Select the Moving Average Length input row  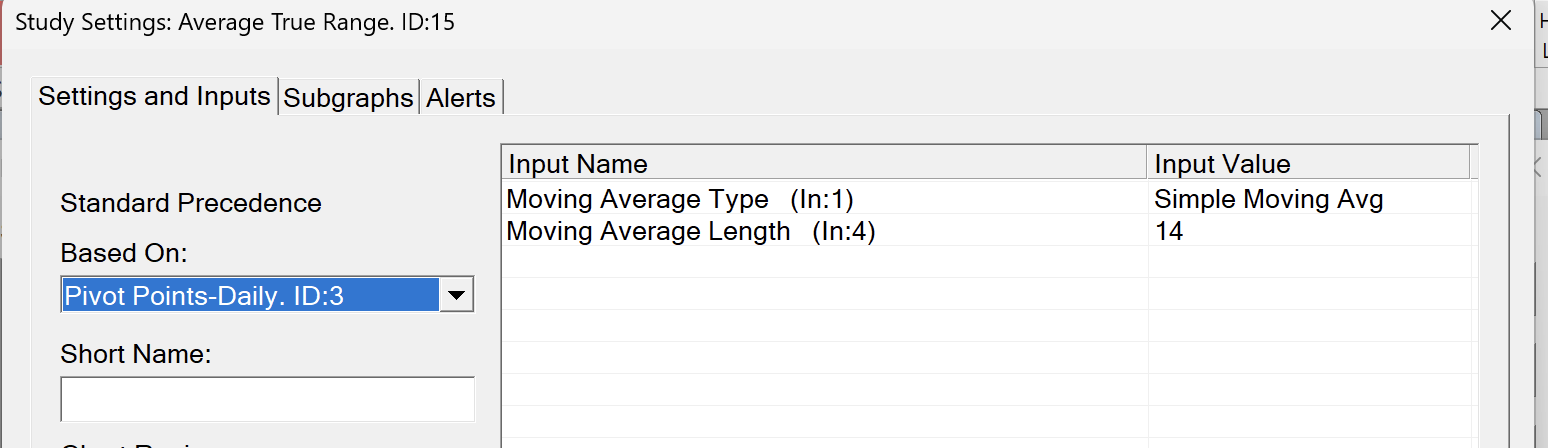tap(696, 231)
